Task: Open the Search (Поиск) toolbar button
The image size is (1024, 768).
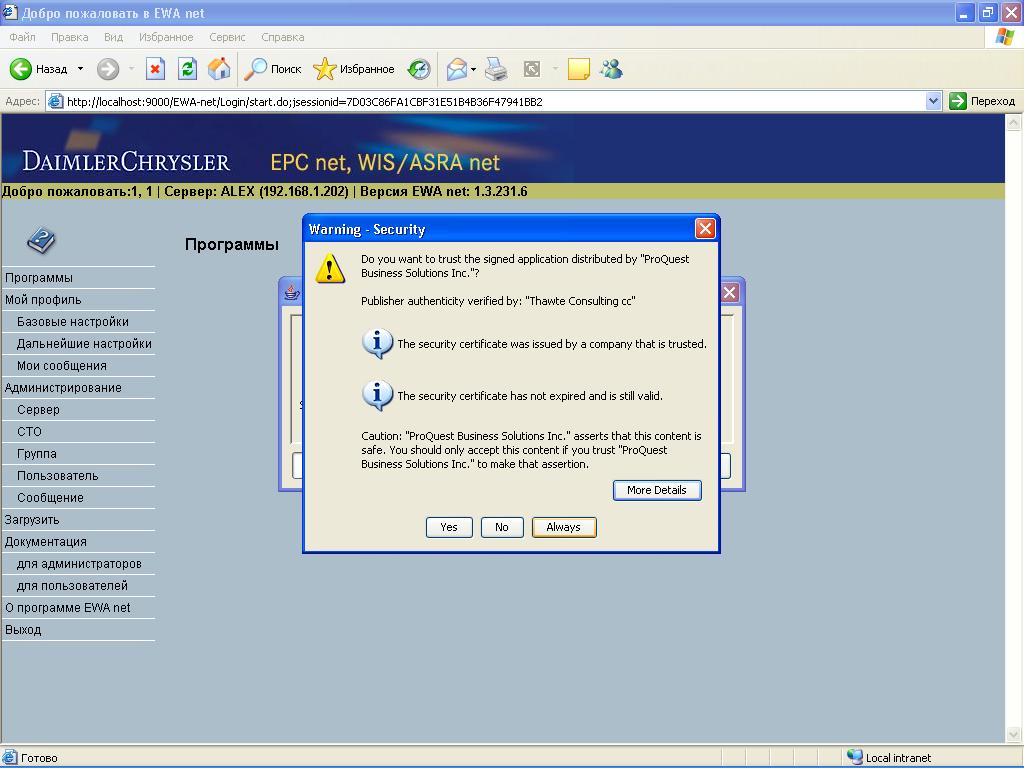Action: pos(272,69)
